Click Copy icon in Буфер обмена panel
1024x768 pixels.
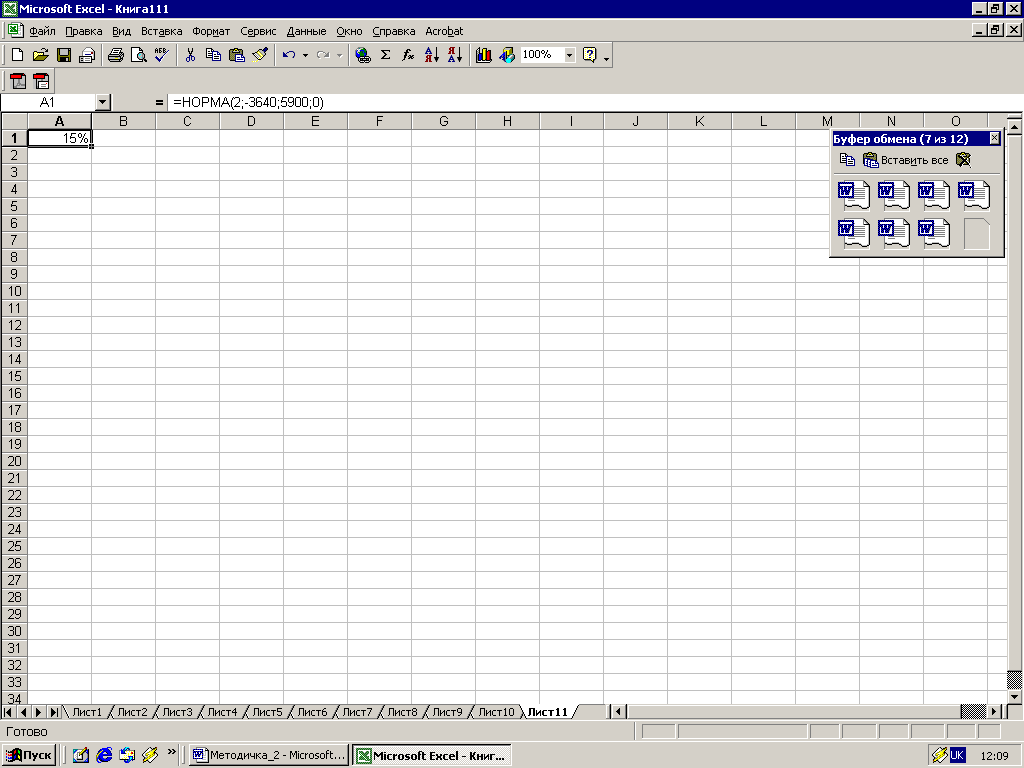(x=847, y=159)
